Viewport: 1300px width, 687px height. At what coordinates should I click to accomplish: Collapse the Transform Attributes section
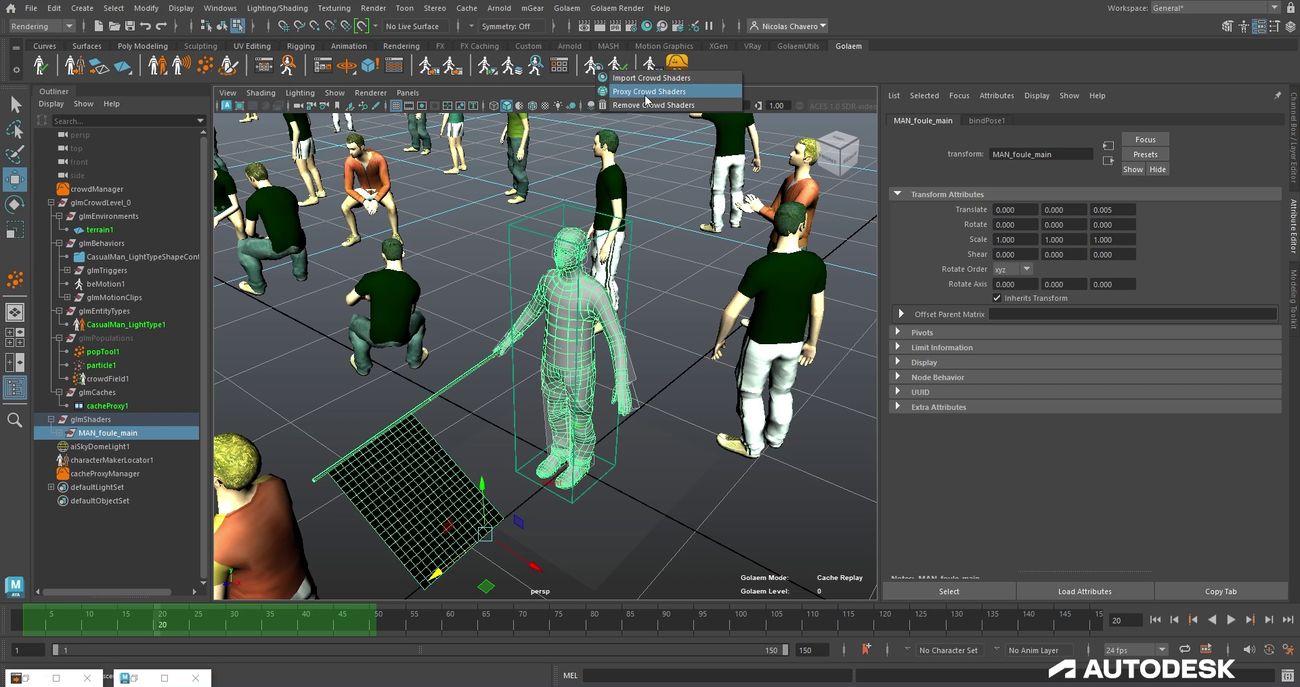pyautogui.click(x=897, y=194)
